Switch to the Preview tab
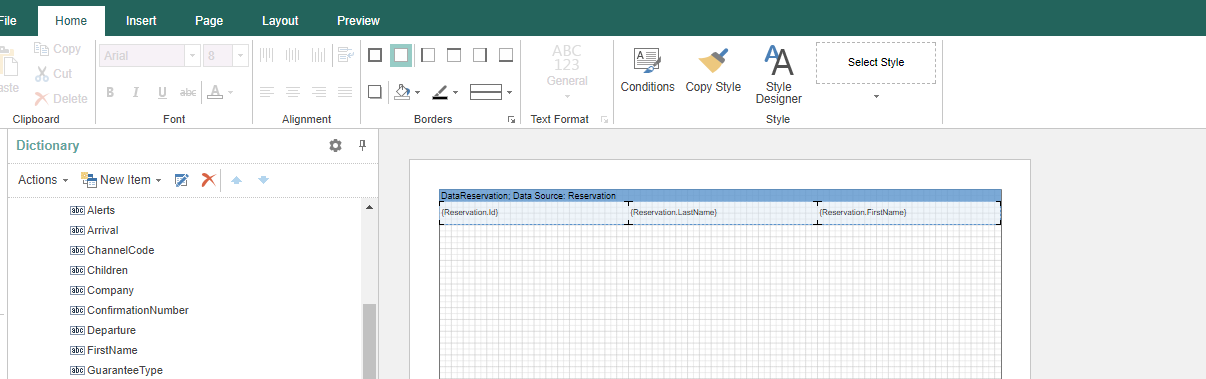This screenshot has width=1206, height=379. (x=358, y=20)
